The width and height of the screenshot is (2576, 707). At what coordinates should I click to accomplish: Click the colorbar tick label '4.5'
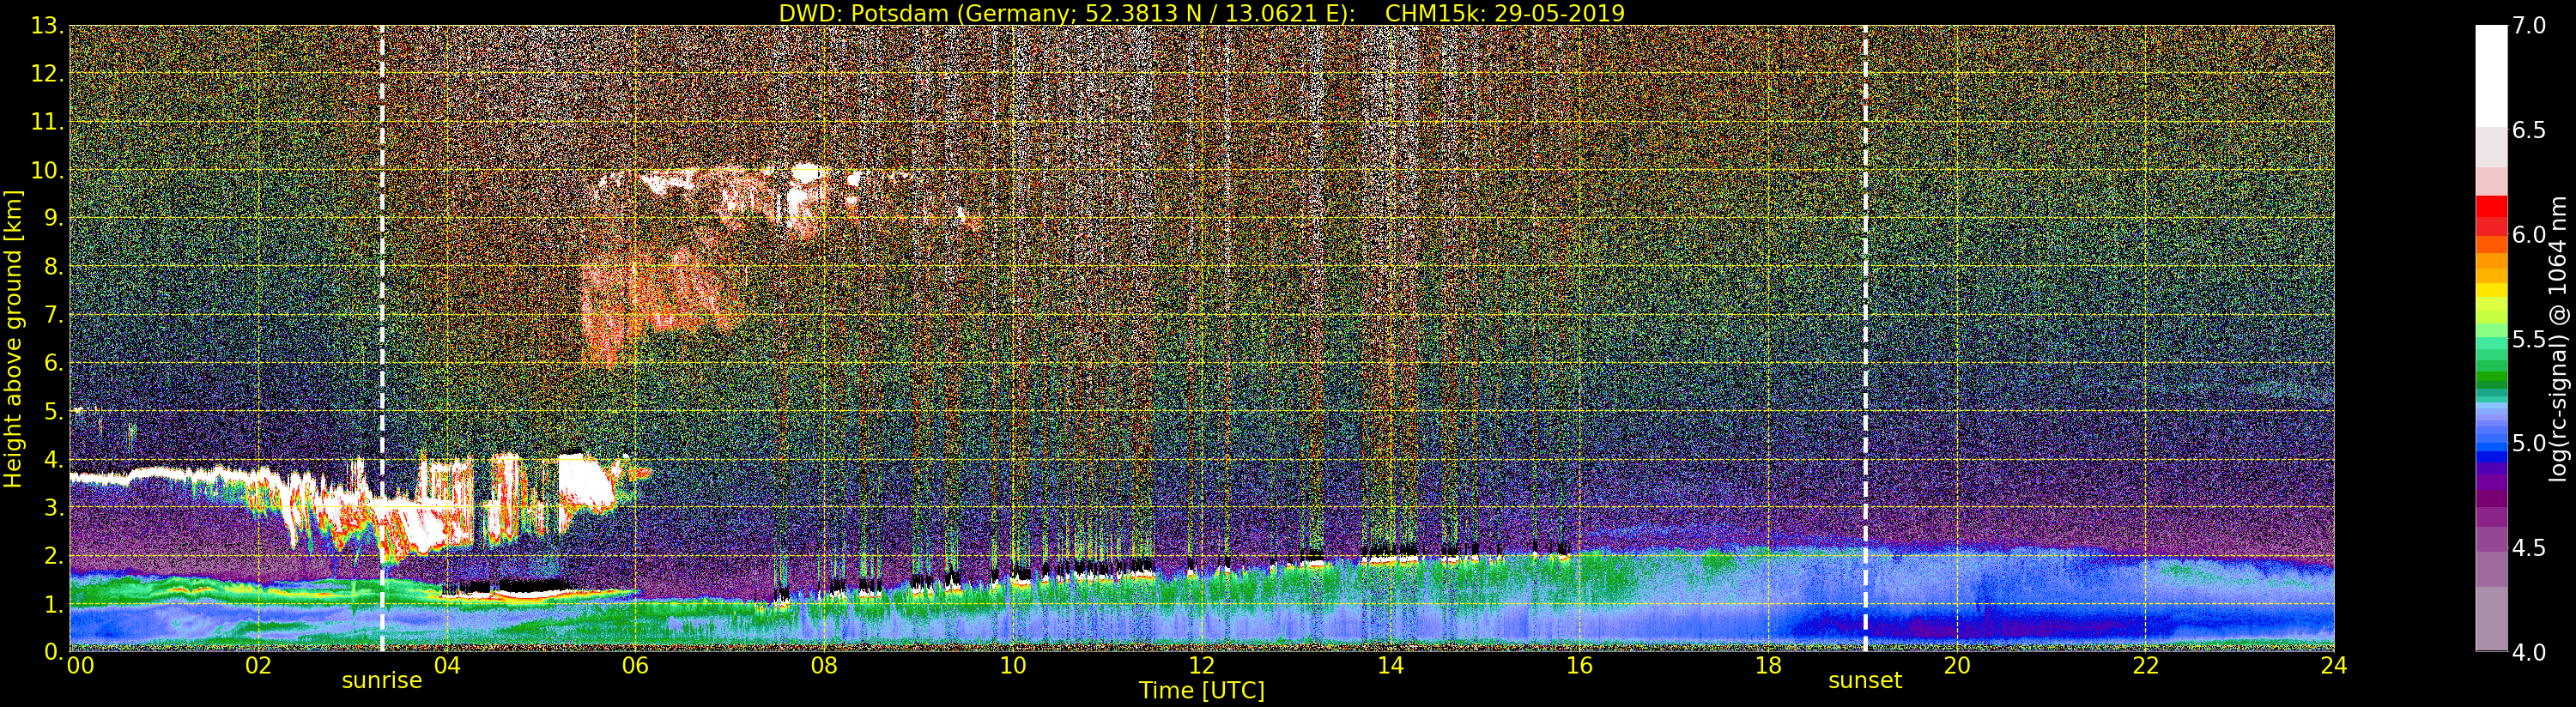(x=2530, y=548)
